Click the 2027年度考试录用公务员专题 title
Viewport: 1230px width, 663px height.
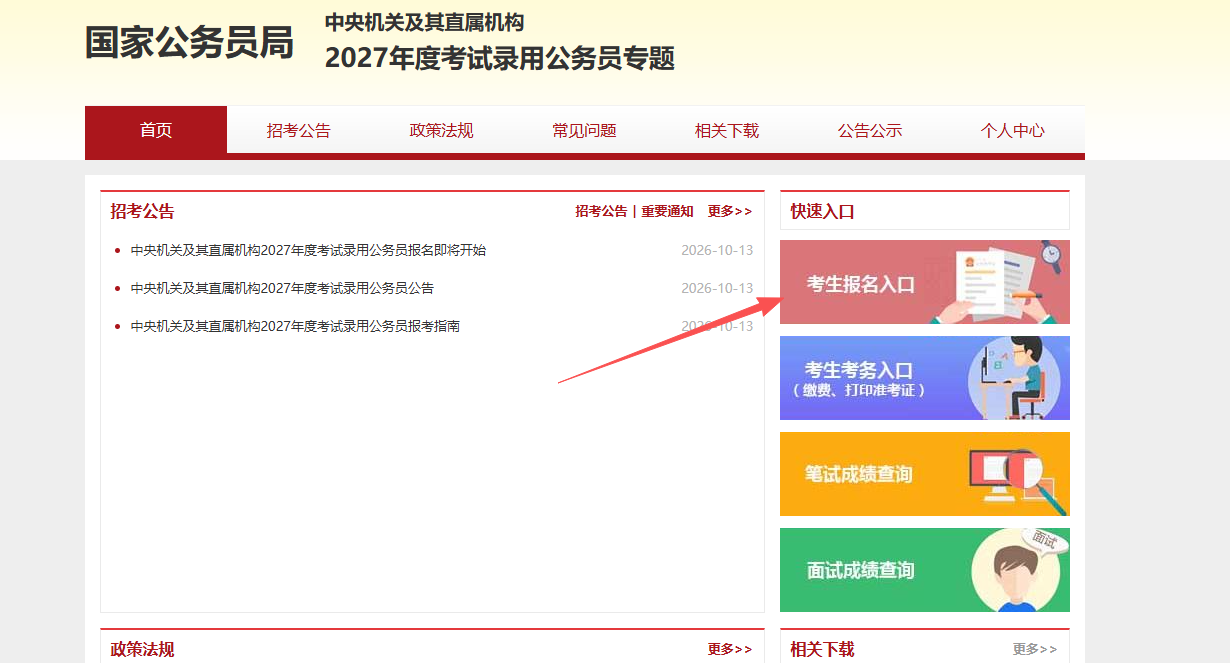(500, 58)
